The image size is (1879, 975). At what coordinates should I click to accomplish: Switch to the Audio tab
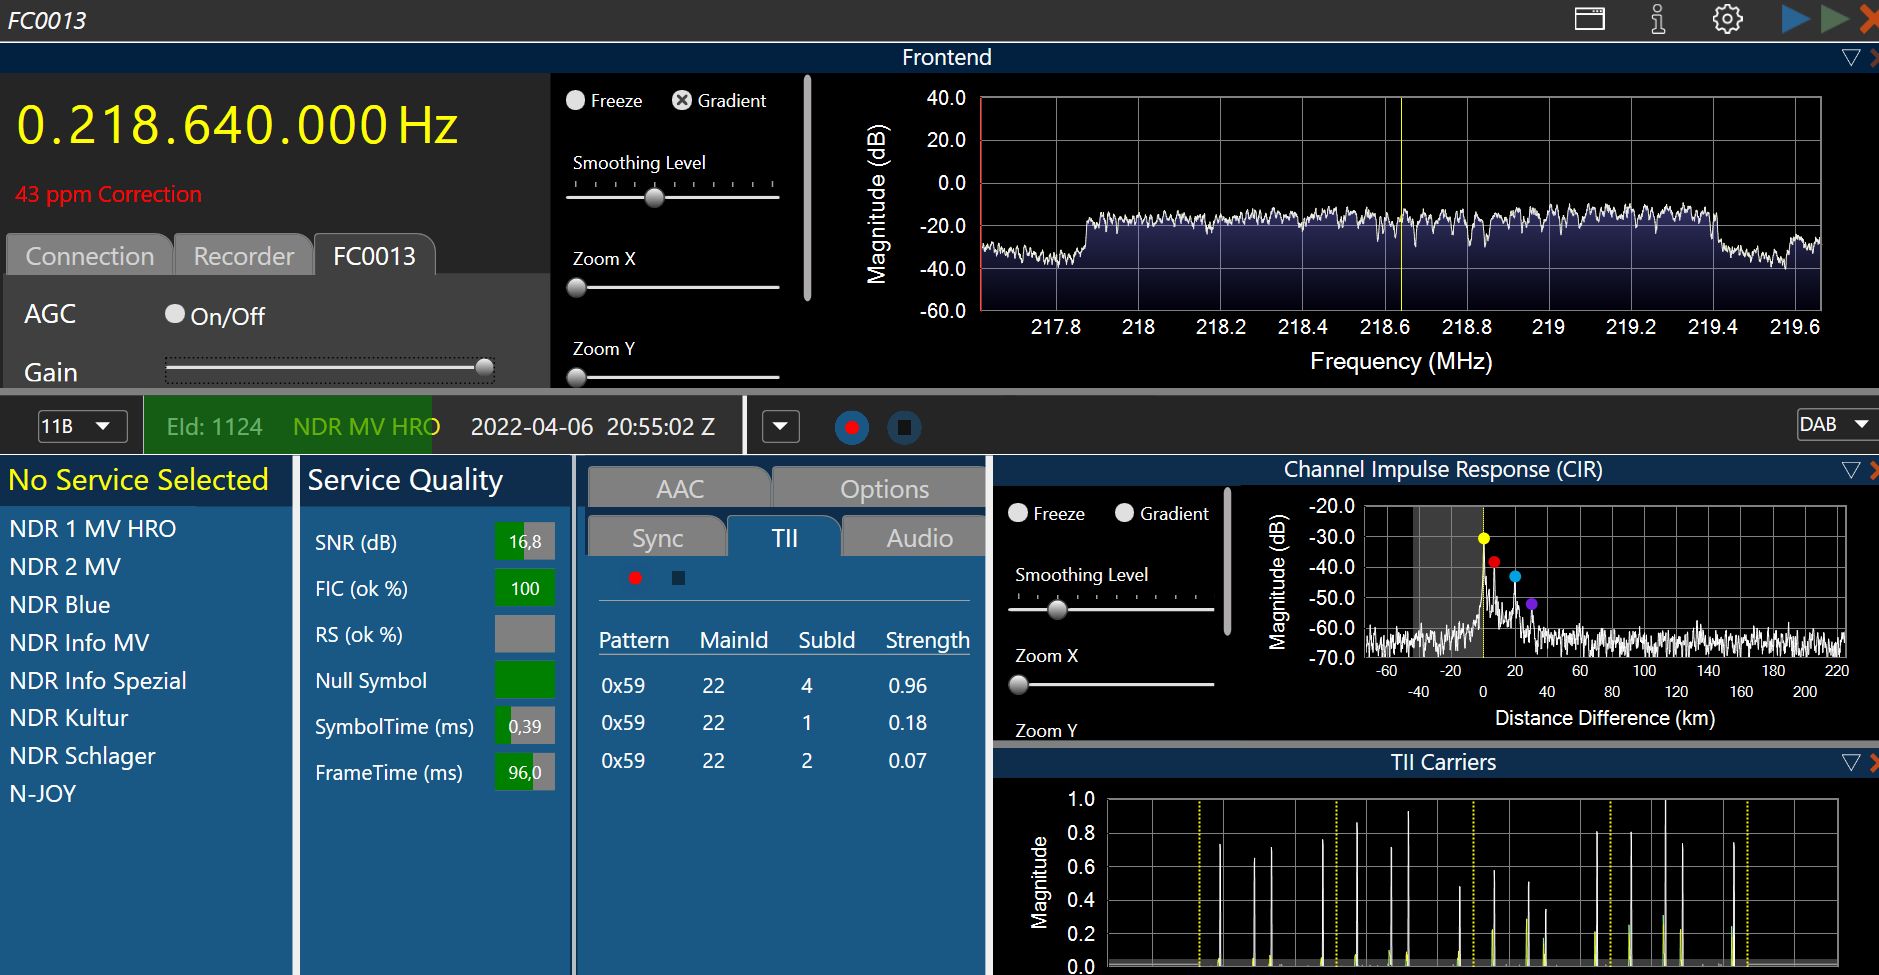point(918,538)
